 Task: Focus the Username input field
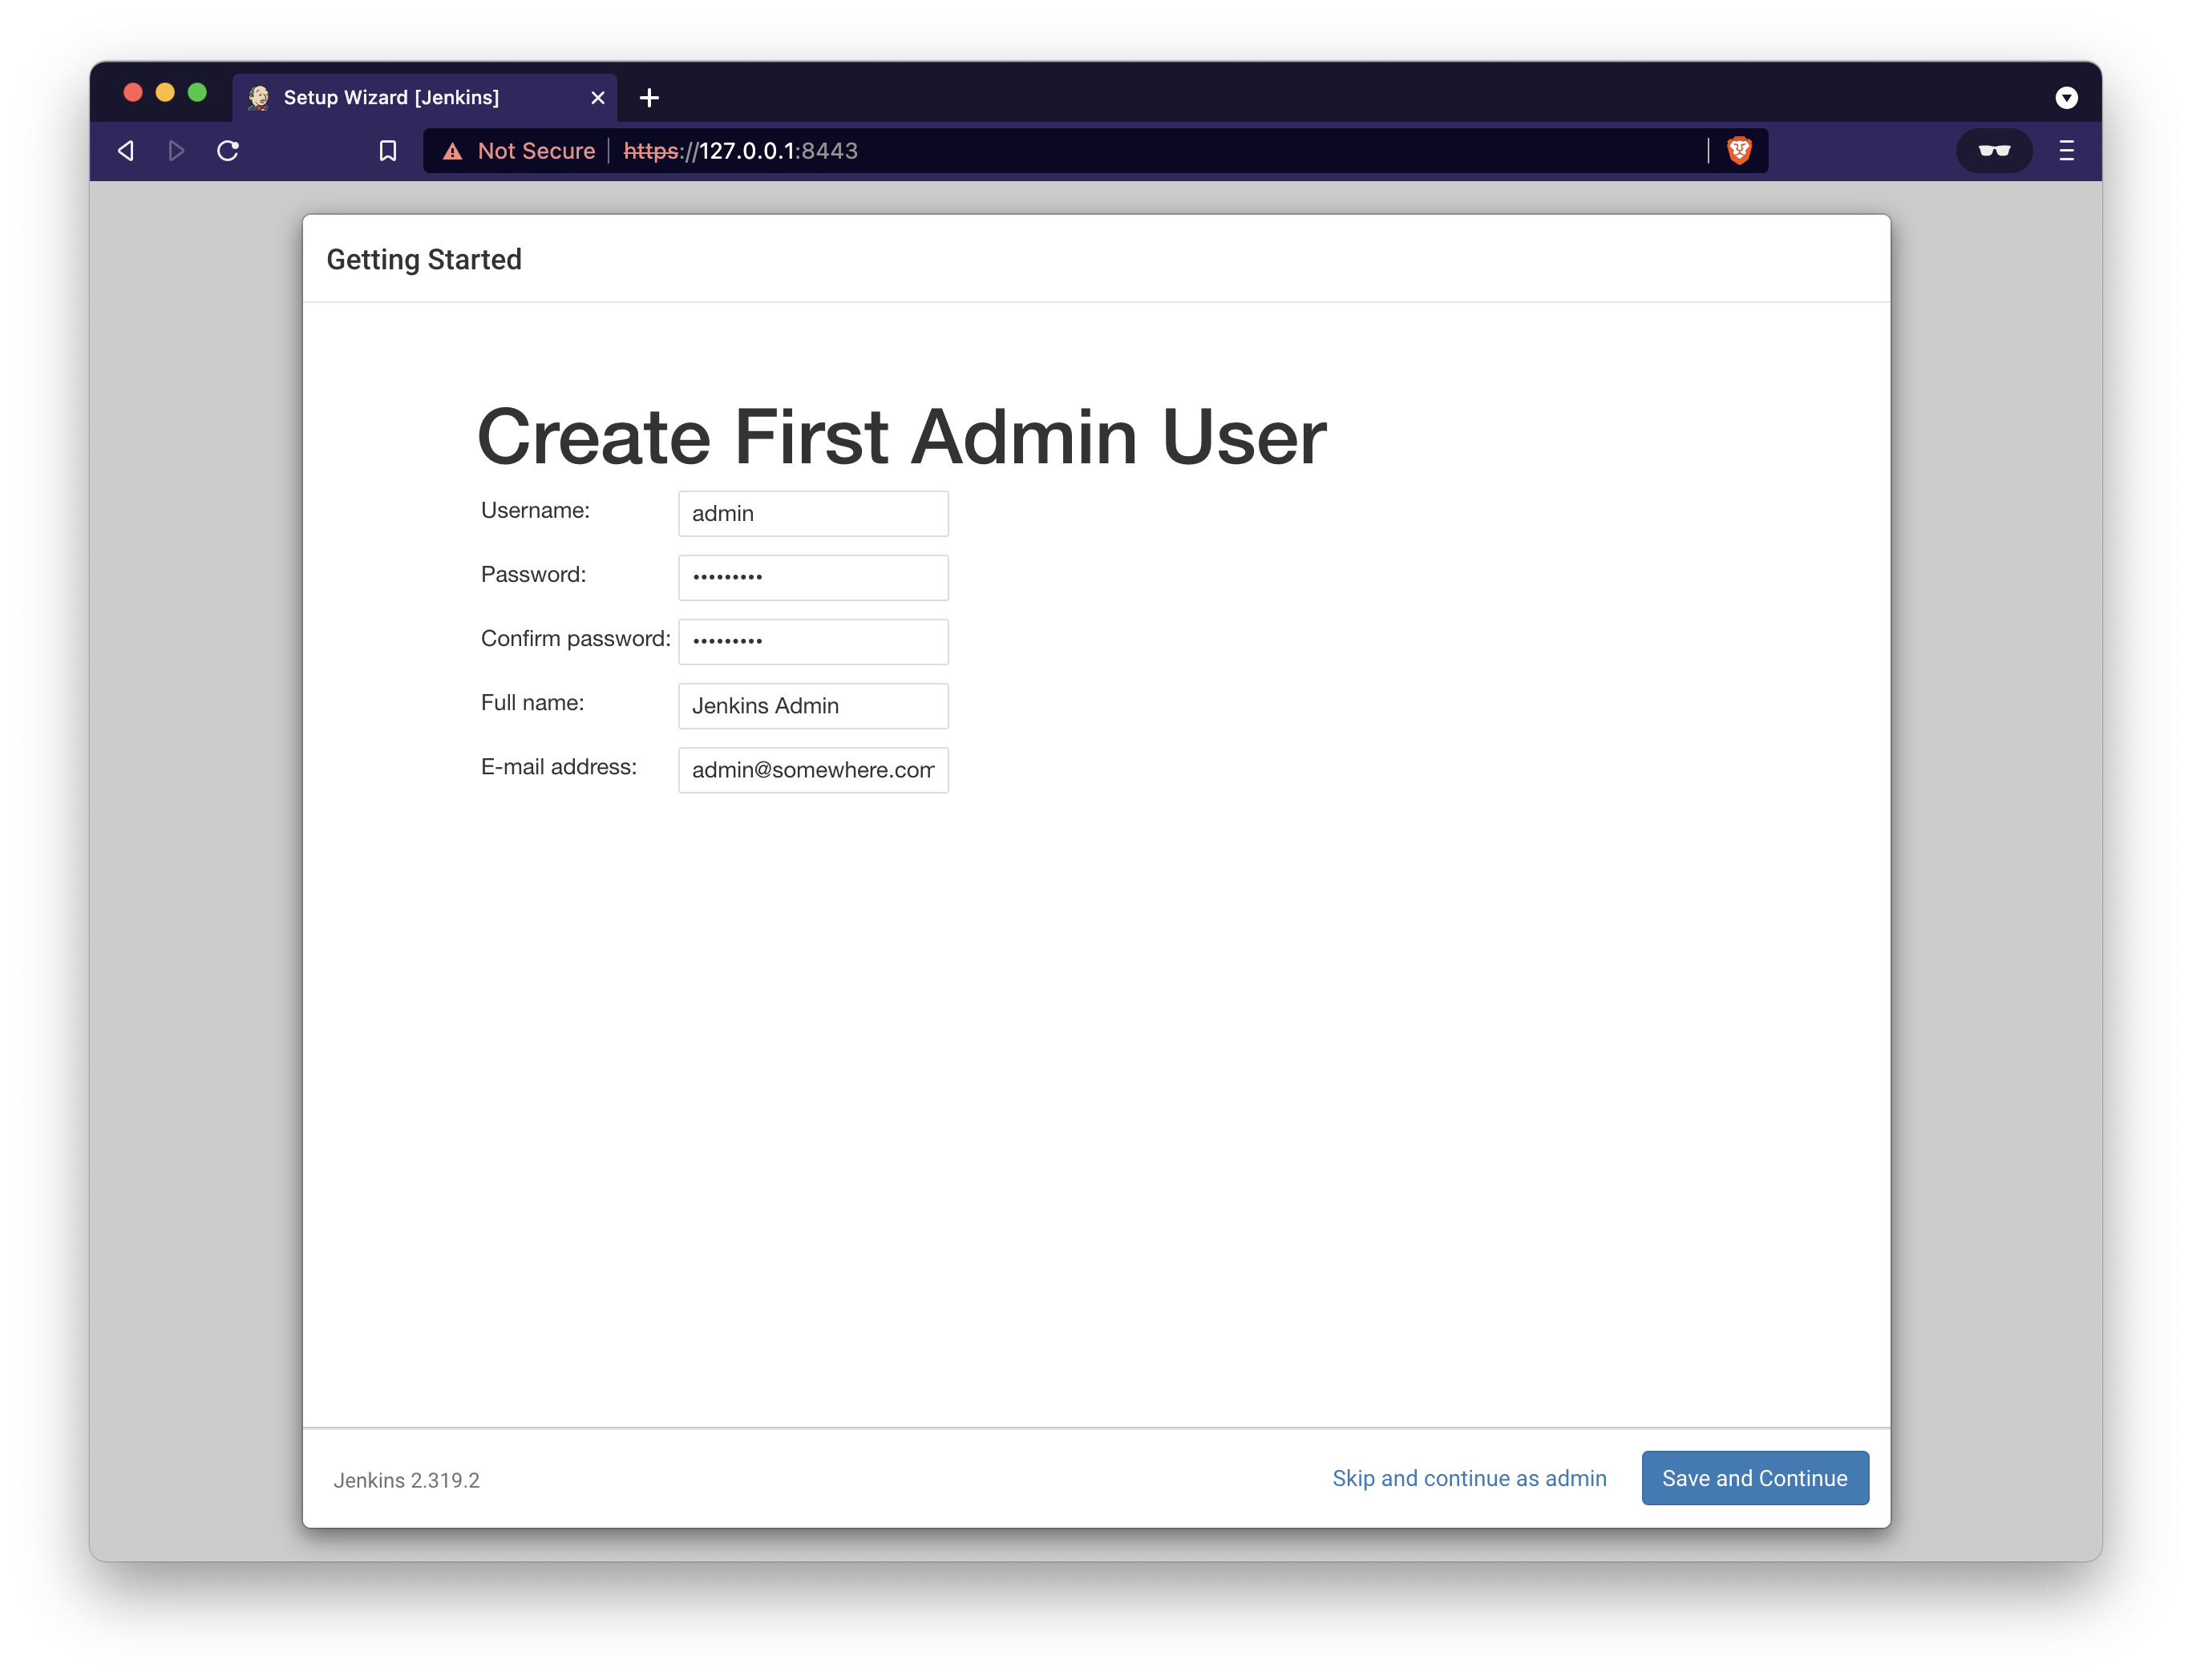[813, 514]
